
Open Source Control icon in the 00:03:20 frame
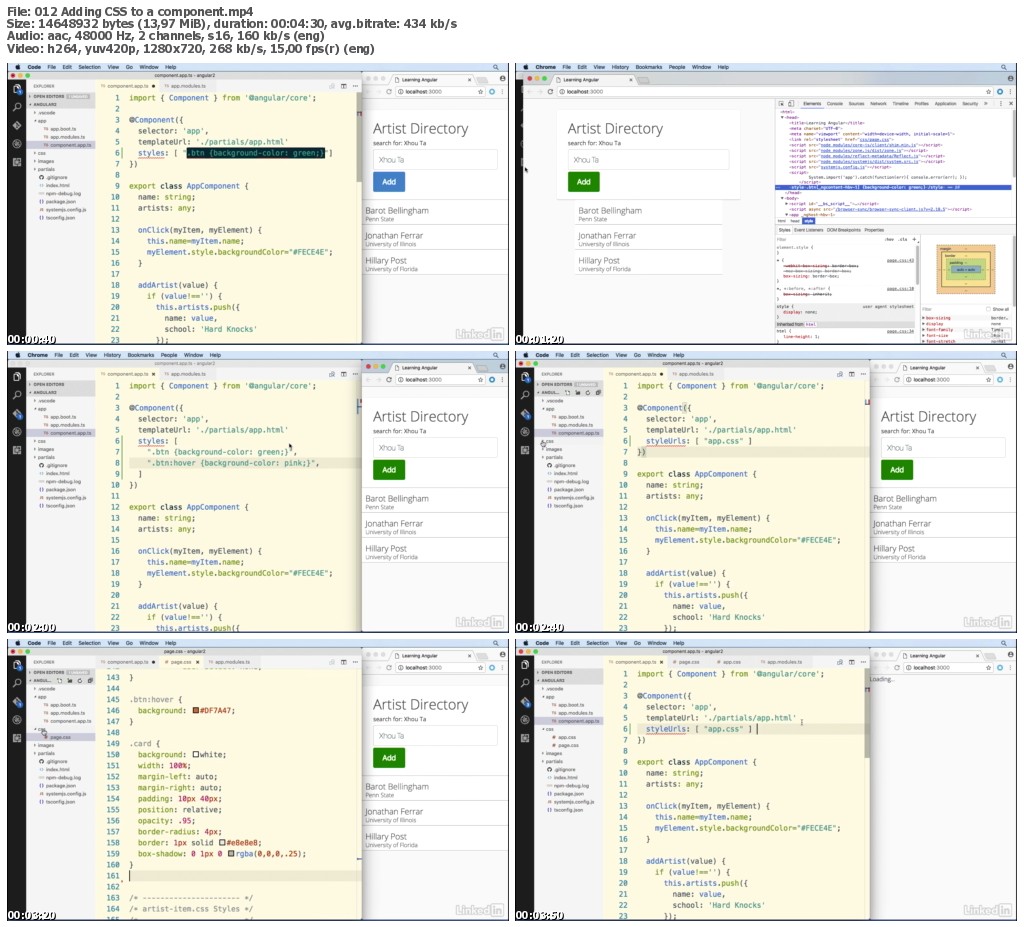(x=17, y=702)
